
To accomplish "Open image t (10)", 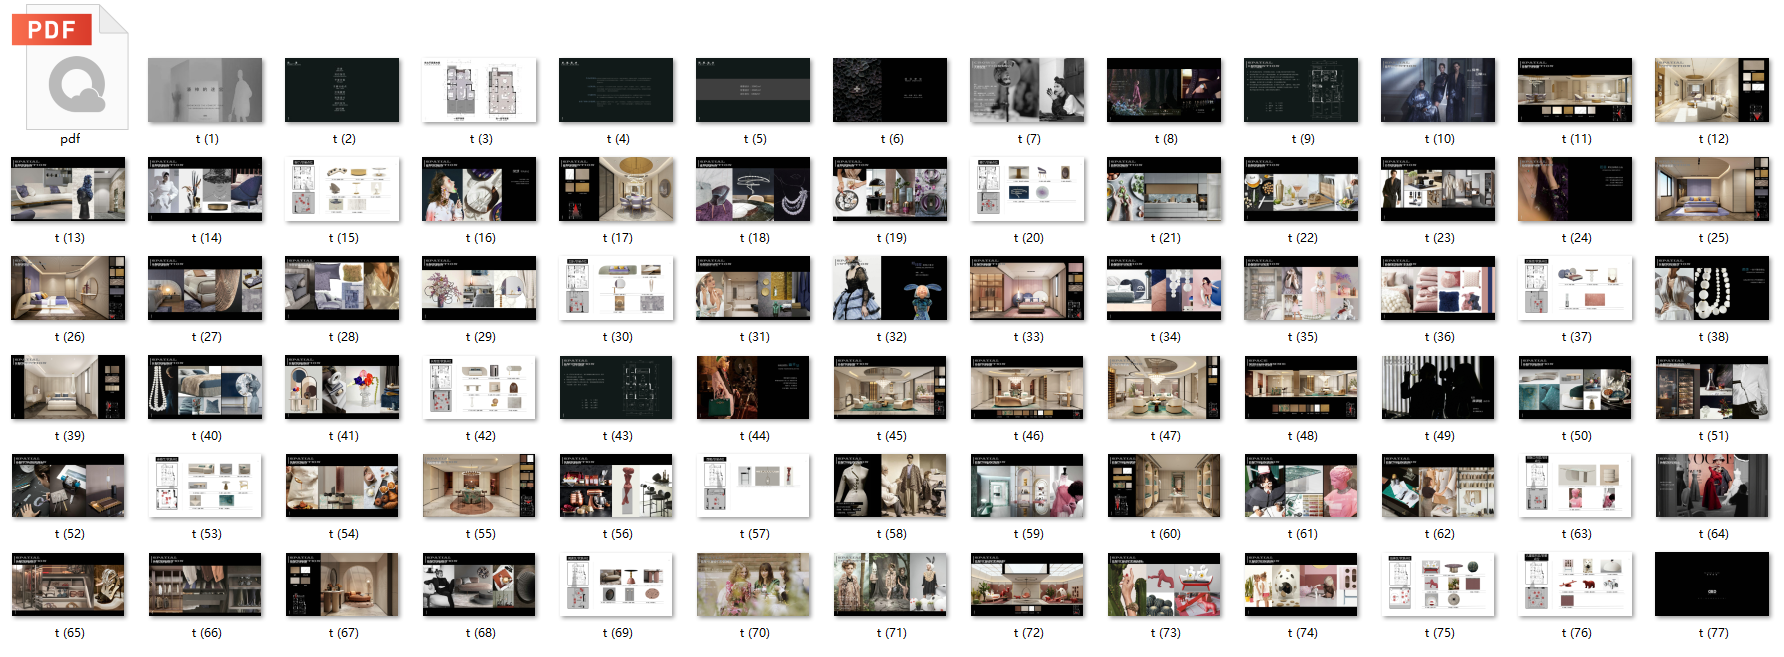I will 1438,90.
